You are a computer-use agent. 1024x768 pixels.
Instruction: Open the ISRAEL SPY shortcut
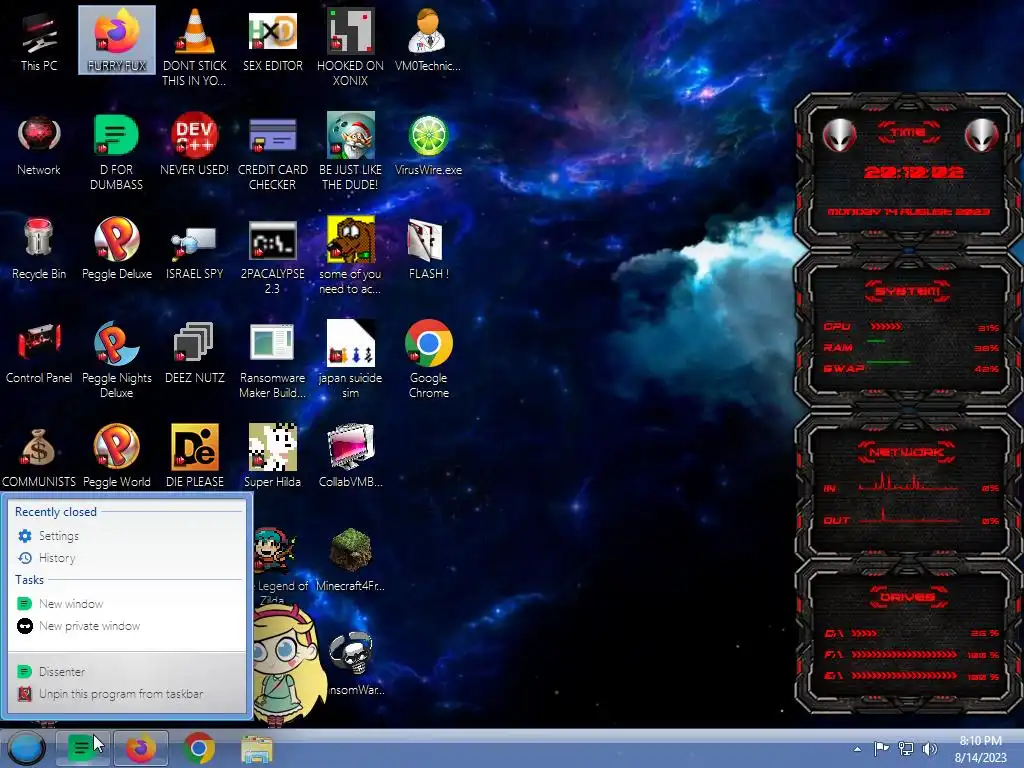click(195, 249)
